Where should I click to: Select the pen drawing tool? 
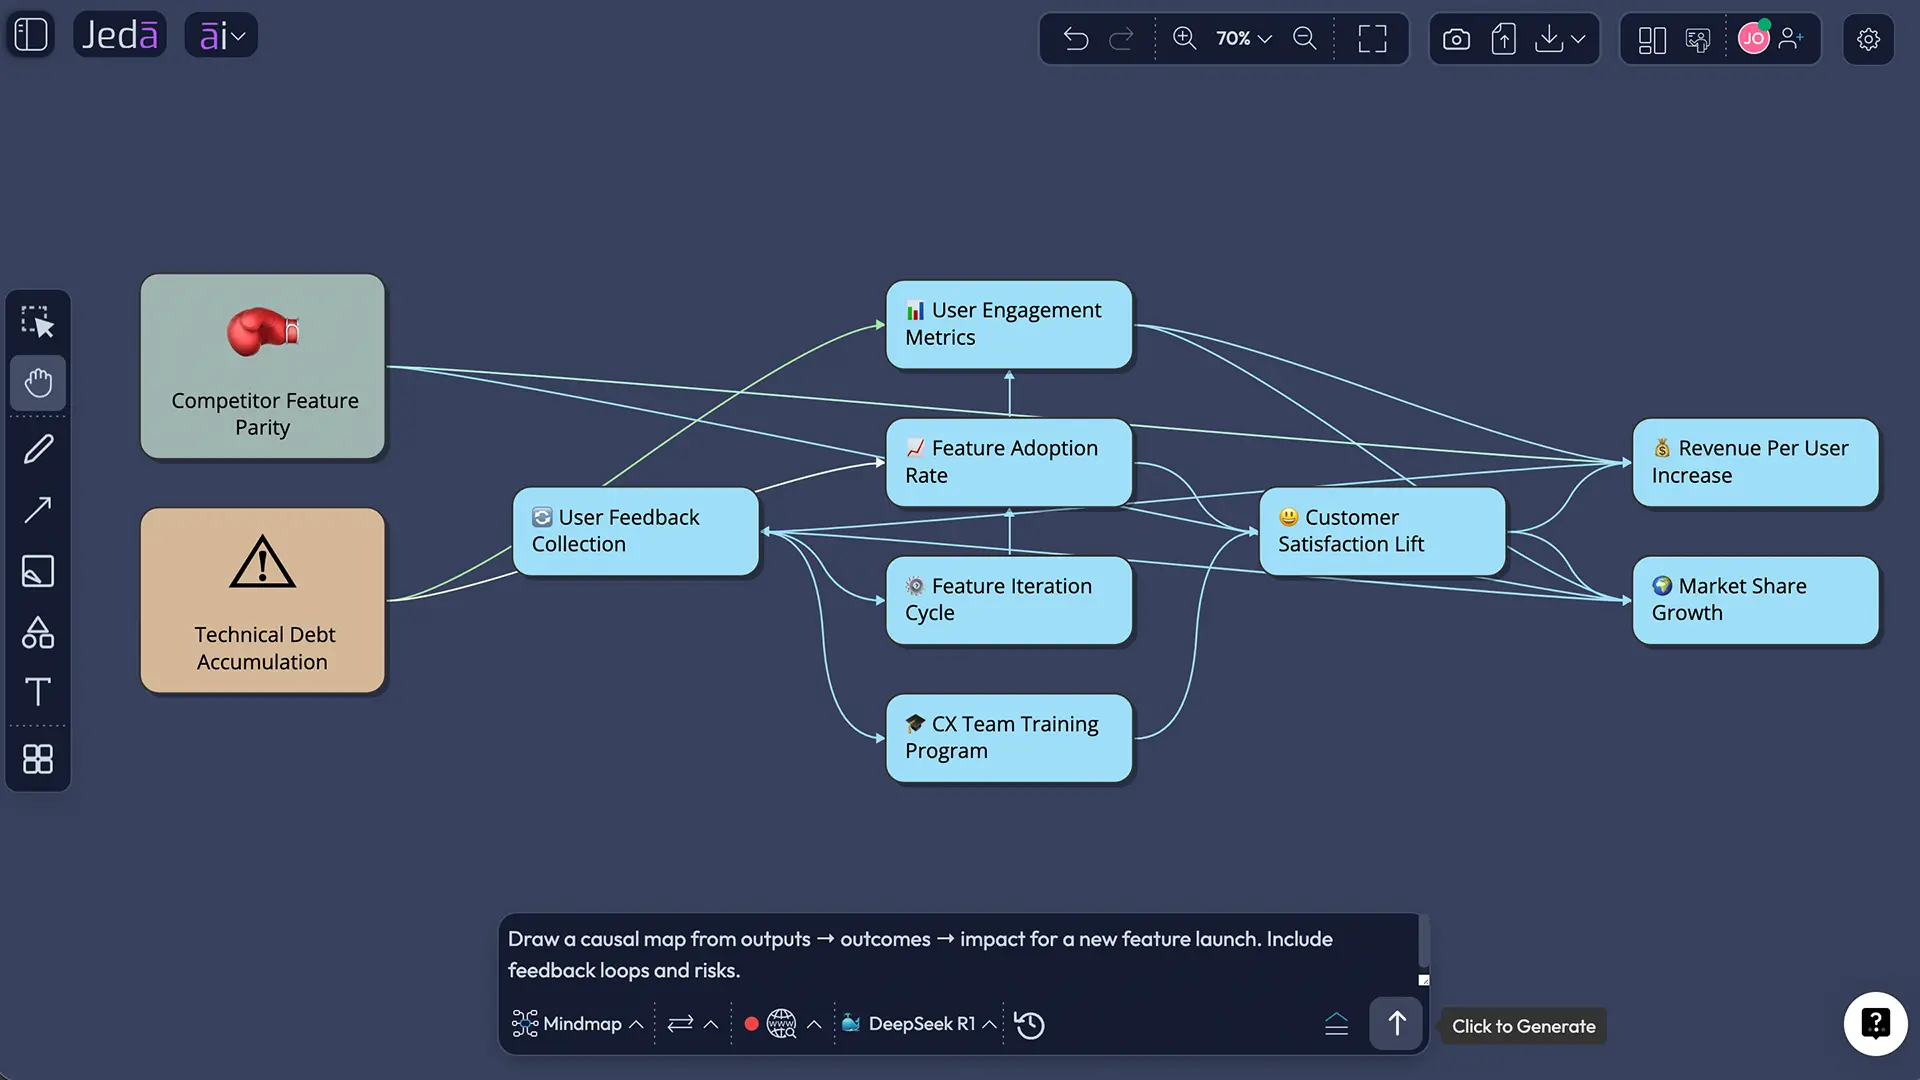(38, 449)
